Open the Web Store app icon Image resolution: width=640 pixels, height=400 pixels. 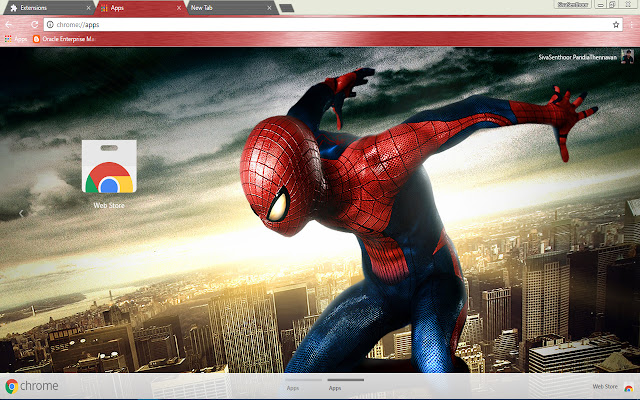109,166
